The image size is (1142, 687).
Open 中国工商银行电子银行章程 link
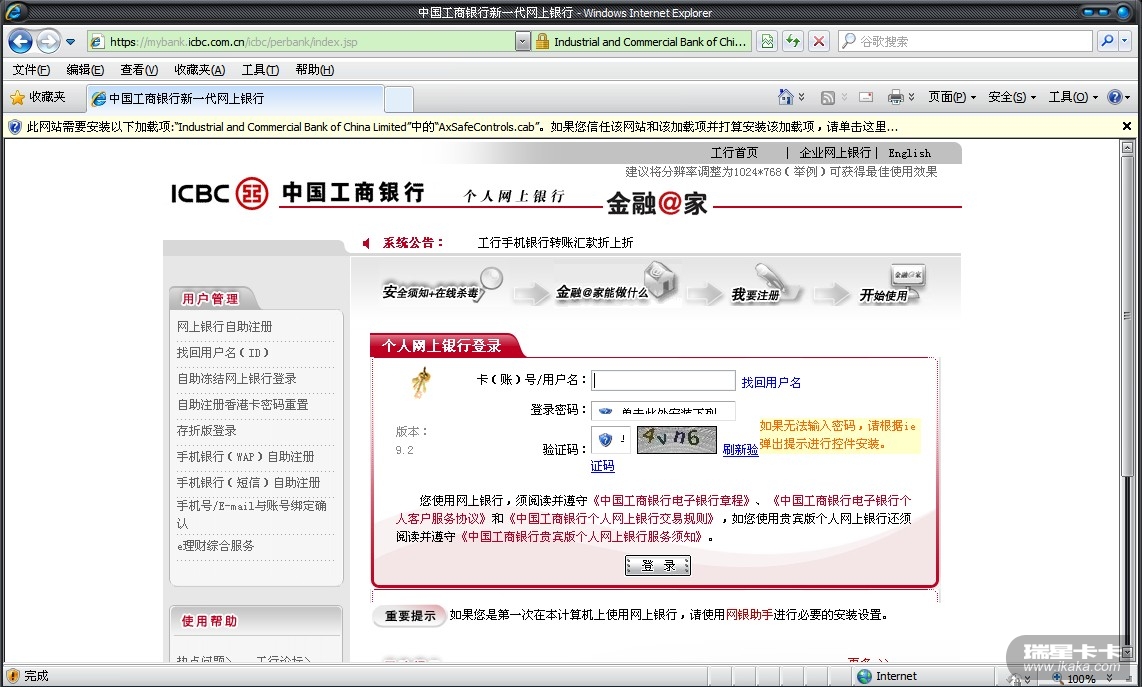click(x=672, y=500)
